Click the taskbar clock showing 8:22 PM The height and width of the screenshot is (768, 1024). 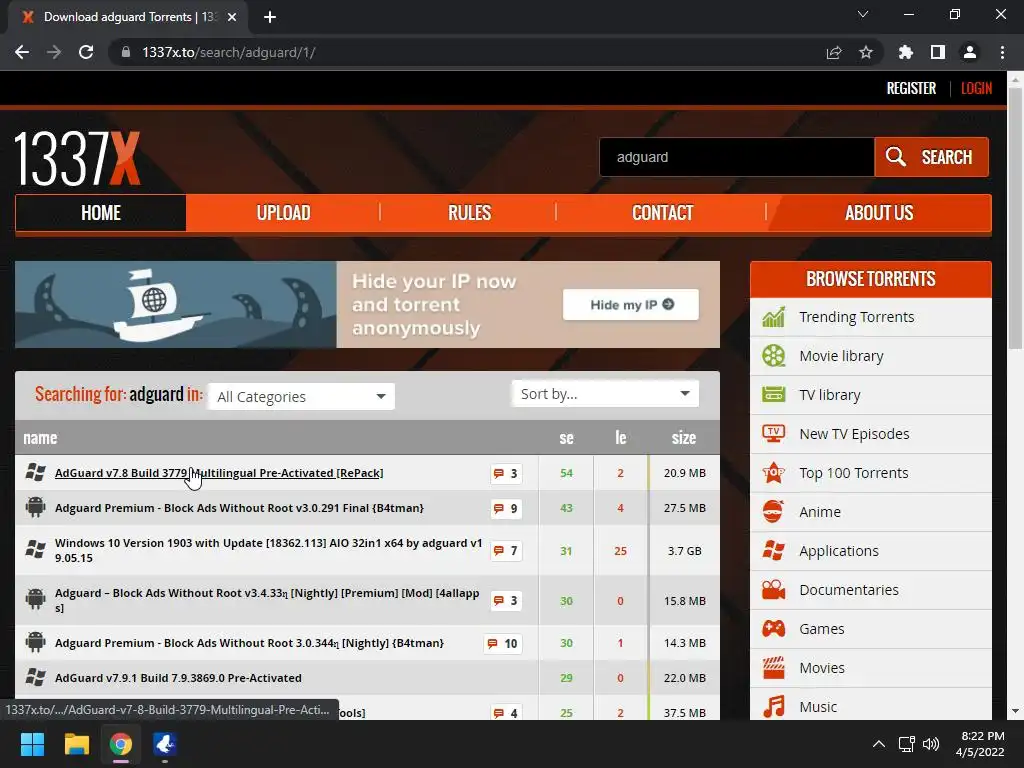[x=980, y=744]
